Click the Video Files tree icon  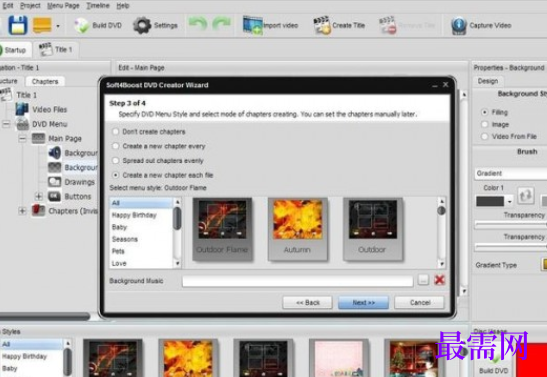click(x=22, y=110)
